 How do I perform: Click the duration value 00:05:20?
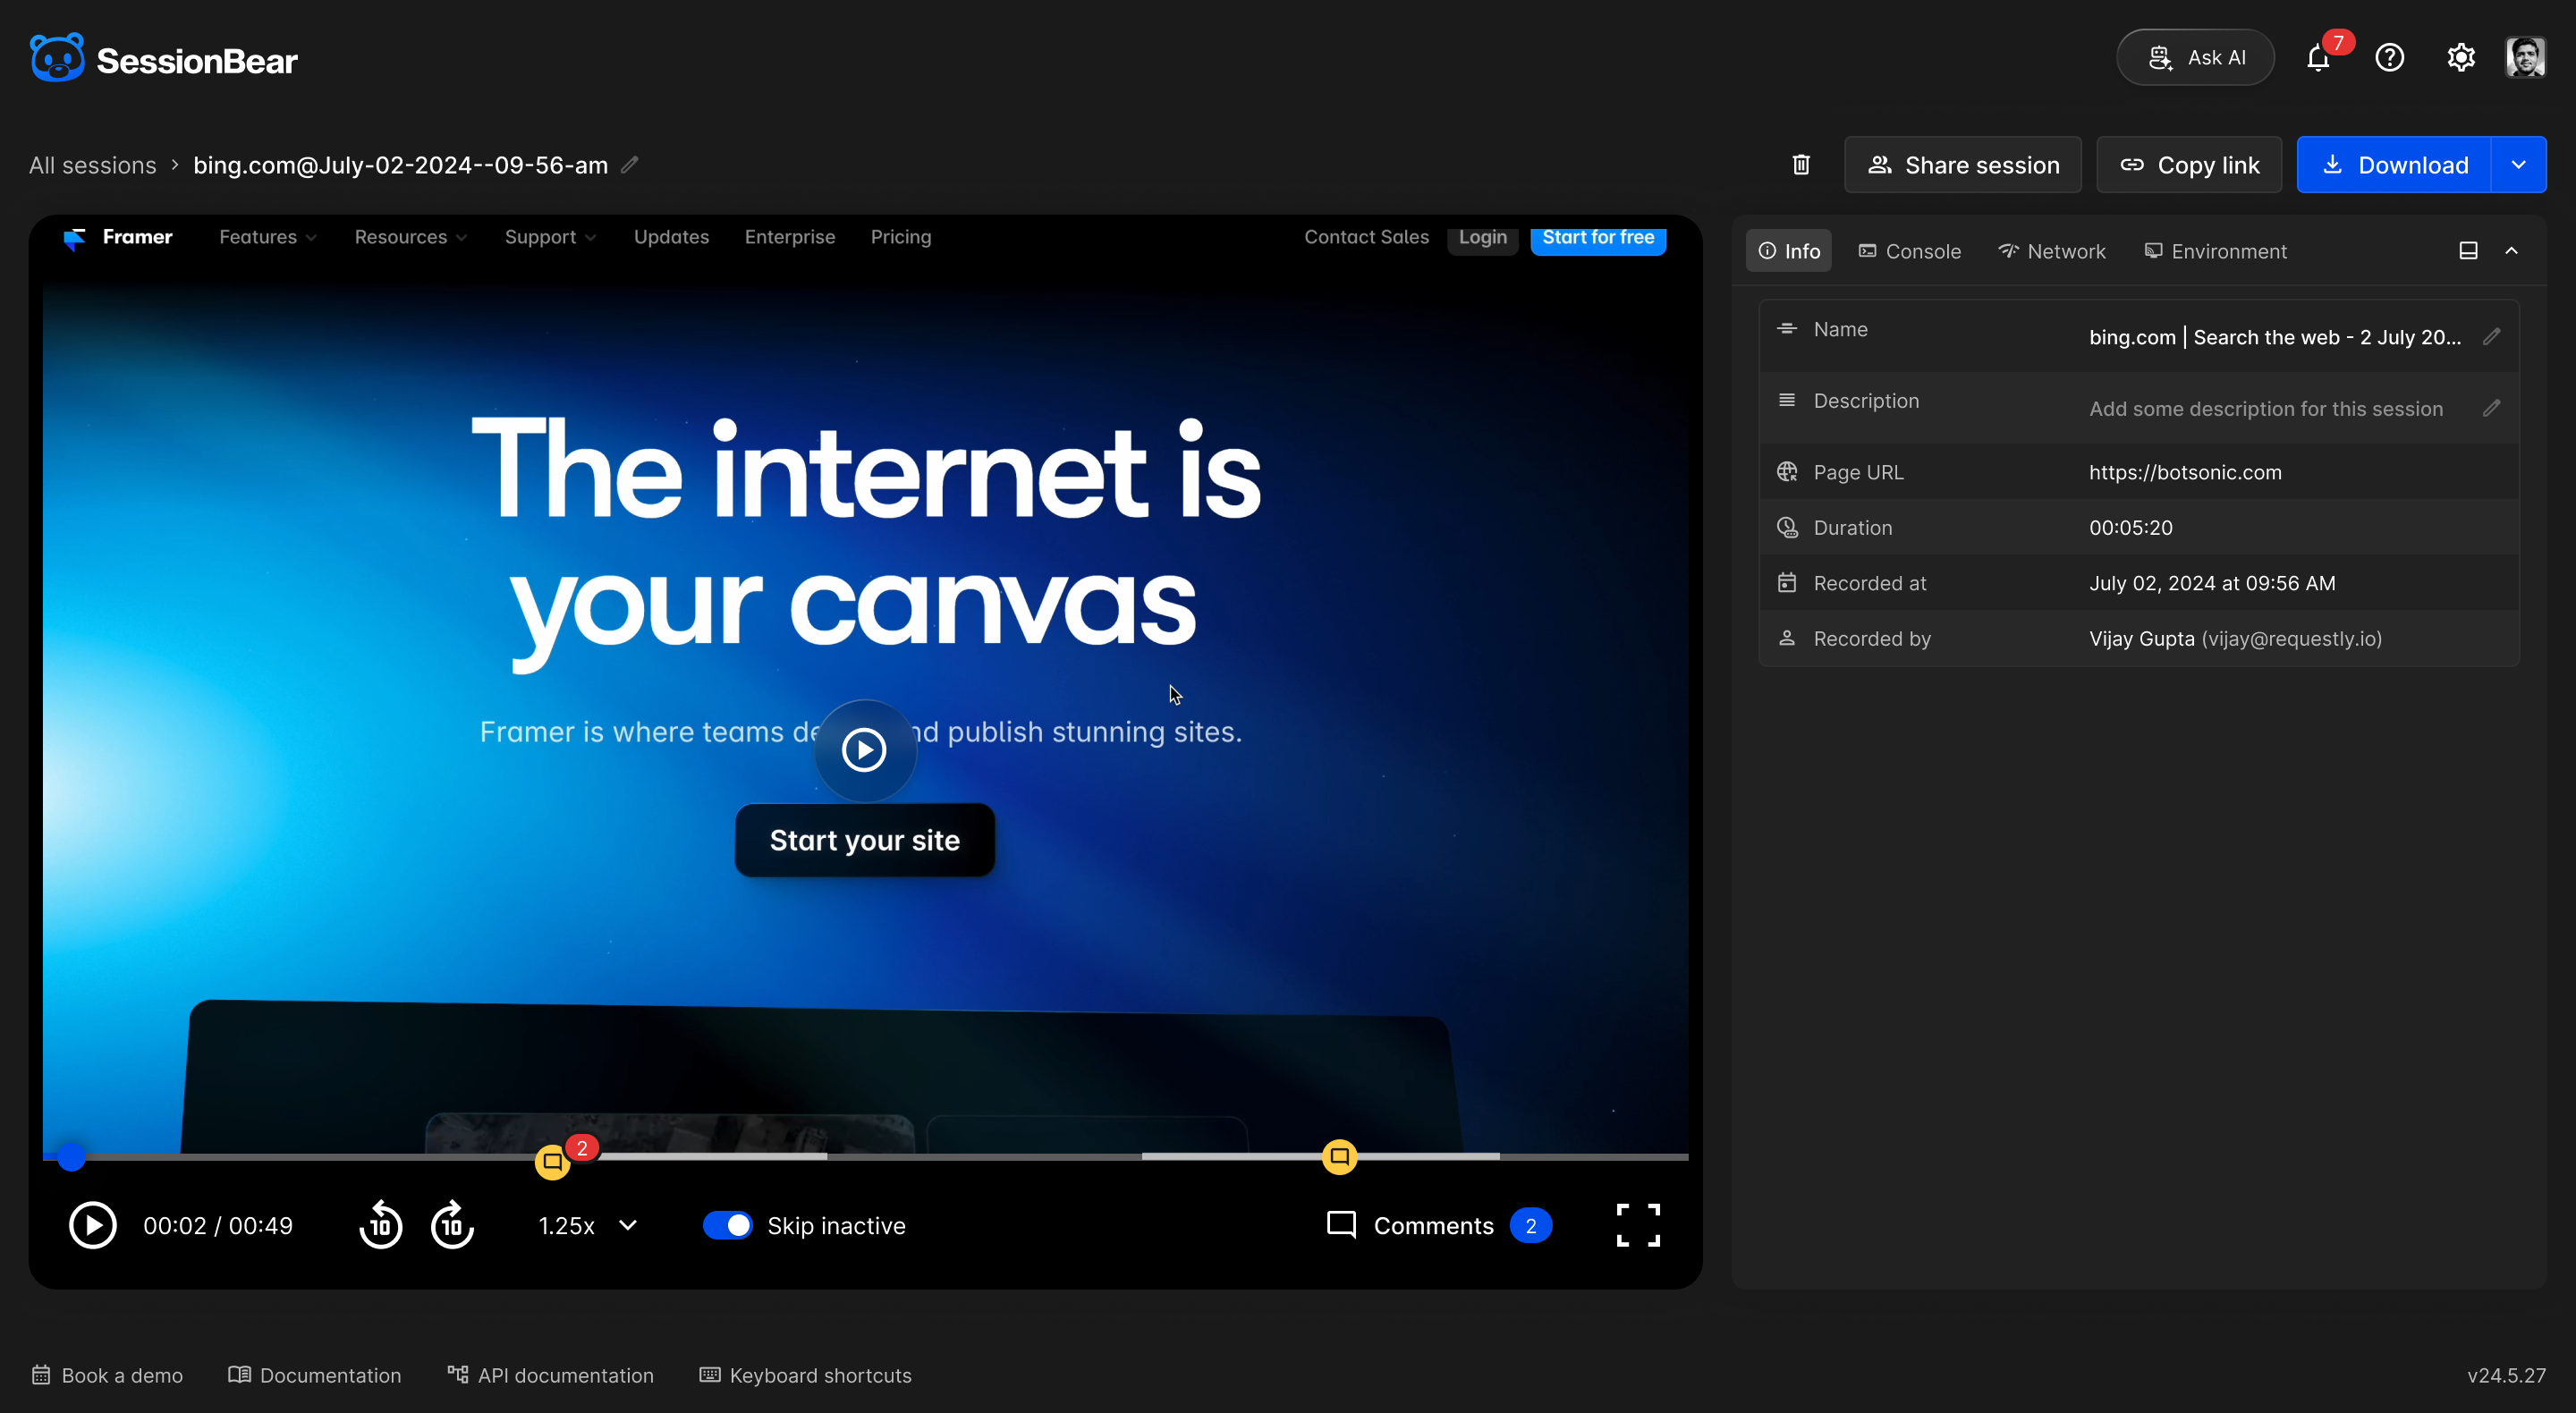coord(2131,527)
